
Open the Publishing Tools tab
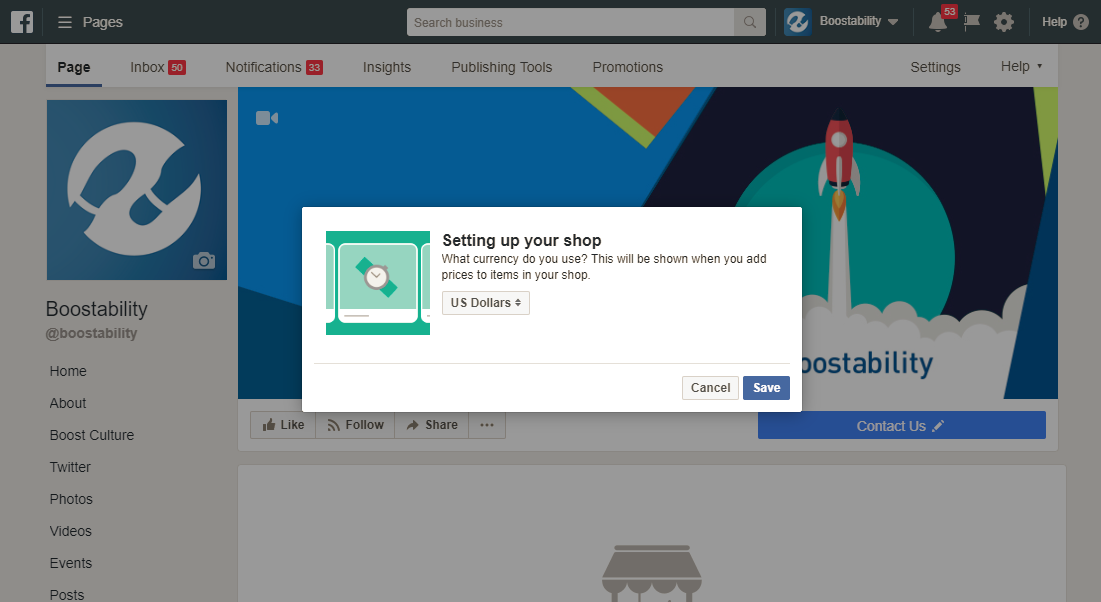[501, 67]
